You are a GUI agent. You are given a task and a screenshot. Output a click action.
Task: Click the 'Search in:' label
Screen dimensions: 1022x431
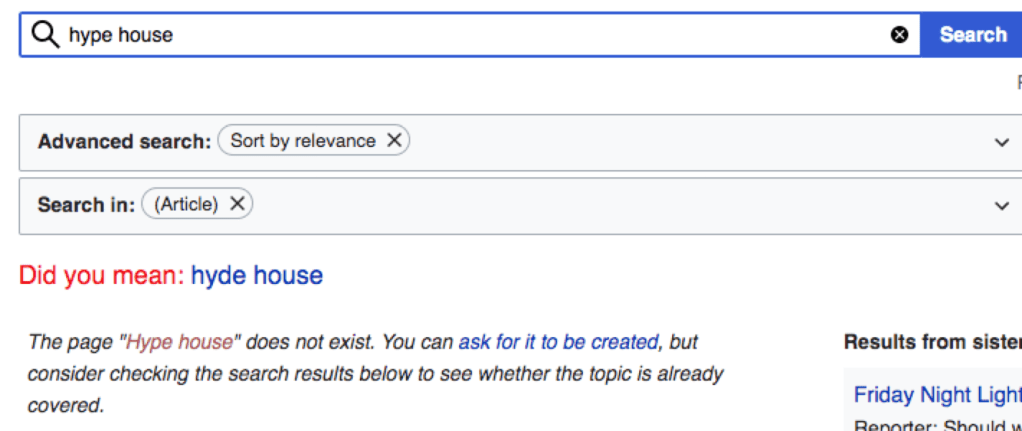[86, 204]
